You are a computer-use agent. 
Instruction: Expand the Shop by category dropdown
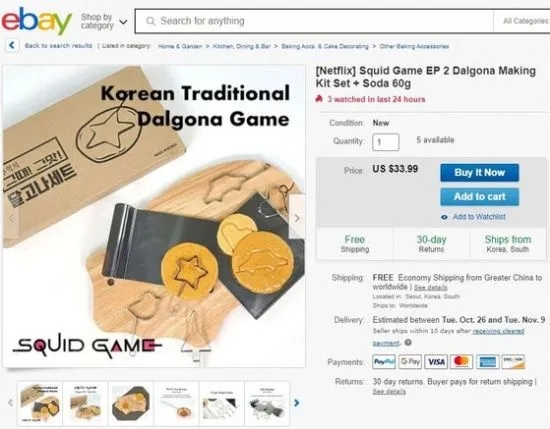pos(104,21)
